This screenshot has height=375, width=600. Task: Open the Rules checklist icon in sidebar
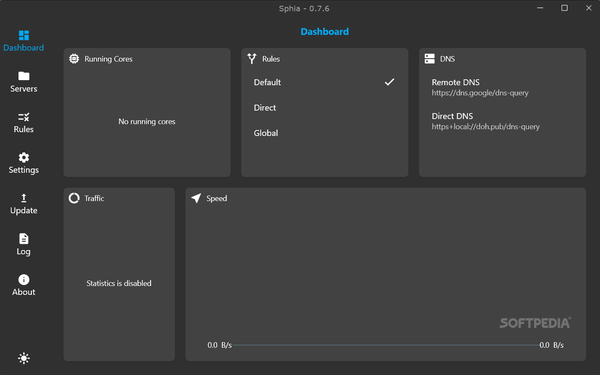(x=24, y=117)
